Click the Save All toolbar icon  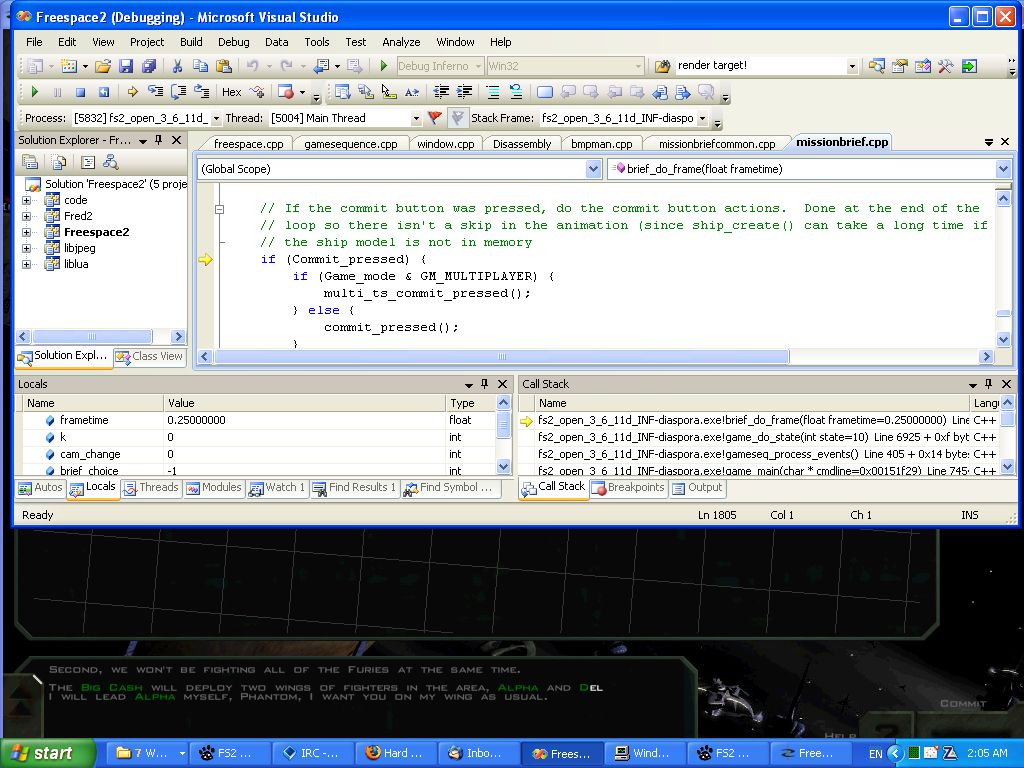[148, 66]
